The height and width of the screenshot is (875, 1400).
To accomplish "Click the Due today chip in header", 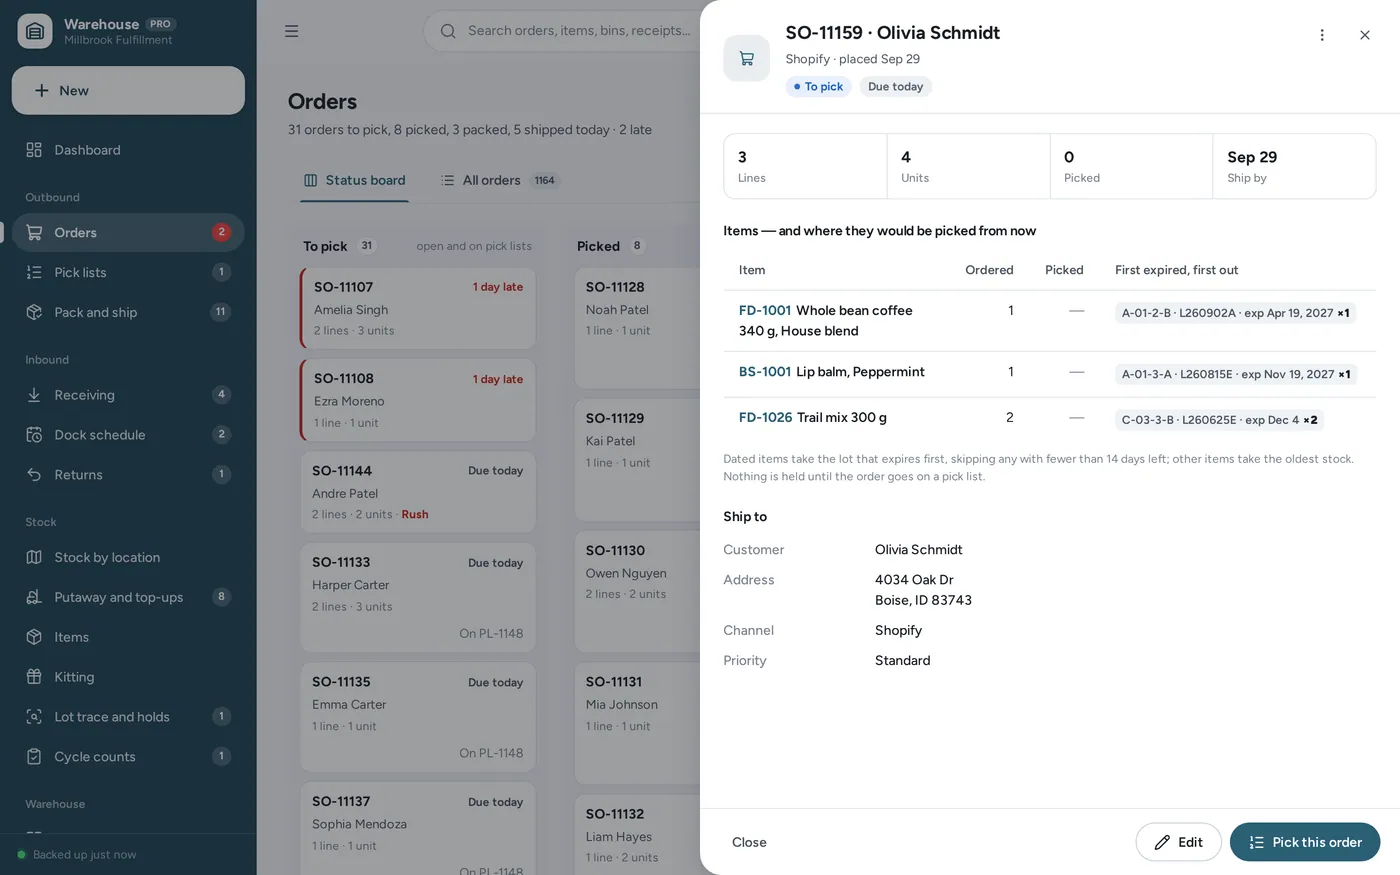I will tap(896, 87).
